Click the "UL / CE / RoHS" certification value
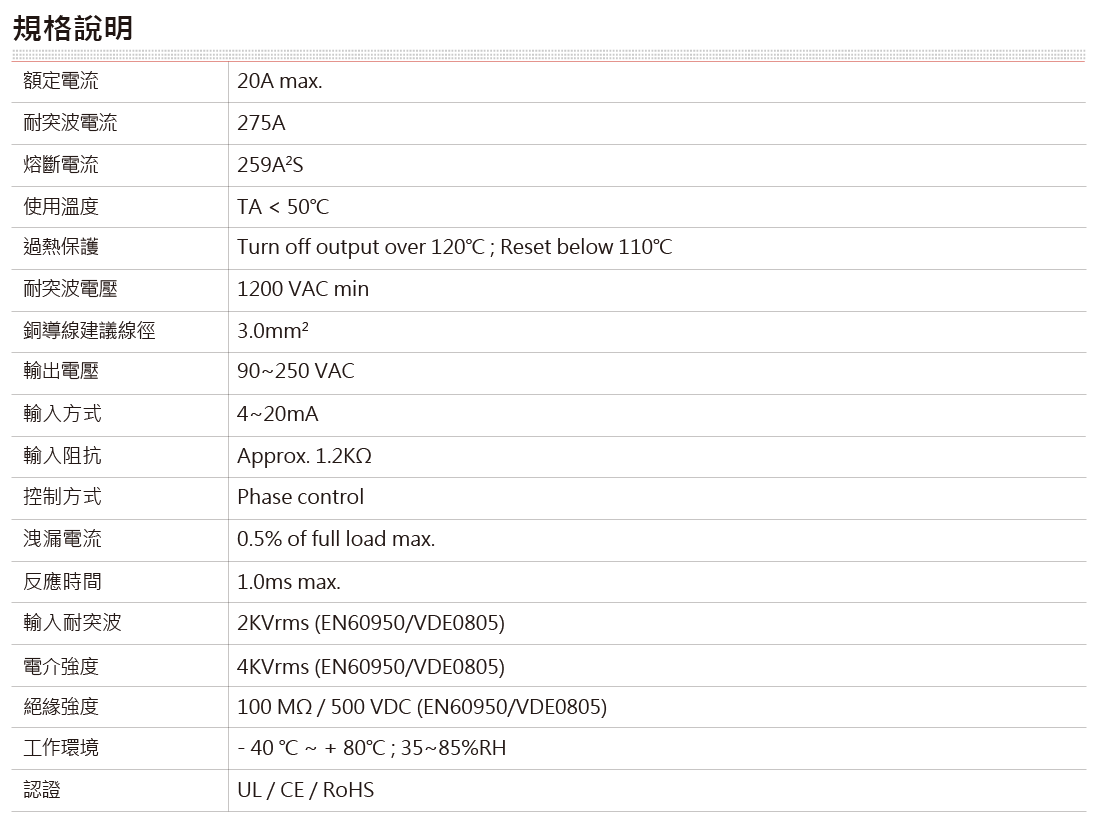1098x832 pixels. (x=305, y=790)
